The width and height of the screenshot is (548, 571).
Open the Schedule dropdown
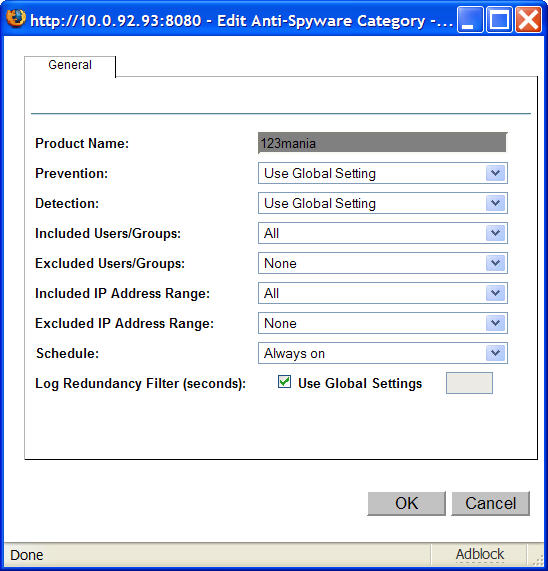(x=383, y=353)
